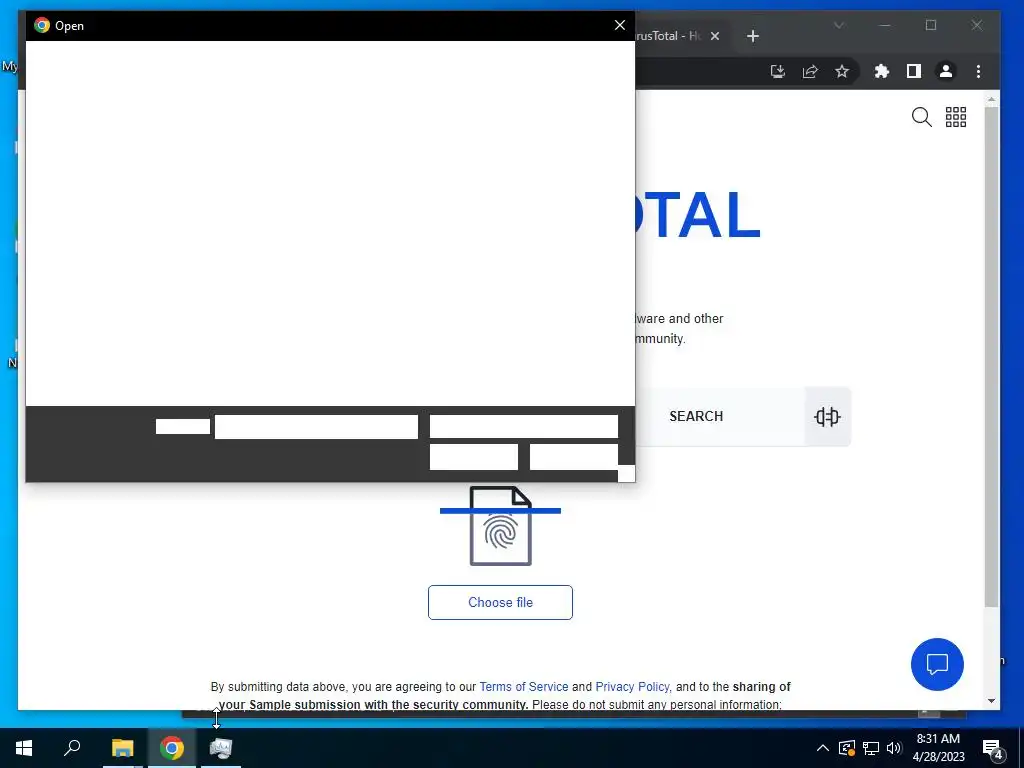The width and height of the screenshot is (1024, 768).
Task: Bookmark this page with the star icon
Action: [842, 71]
